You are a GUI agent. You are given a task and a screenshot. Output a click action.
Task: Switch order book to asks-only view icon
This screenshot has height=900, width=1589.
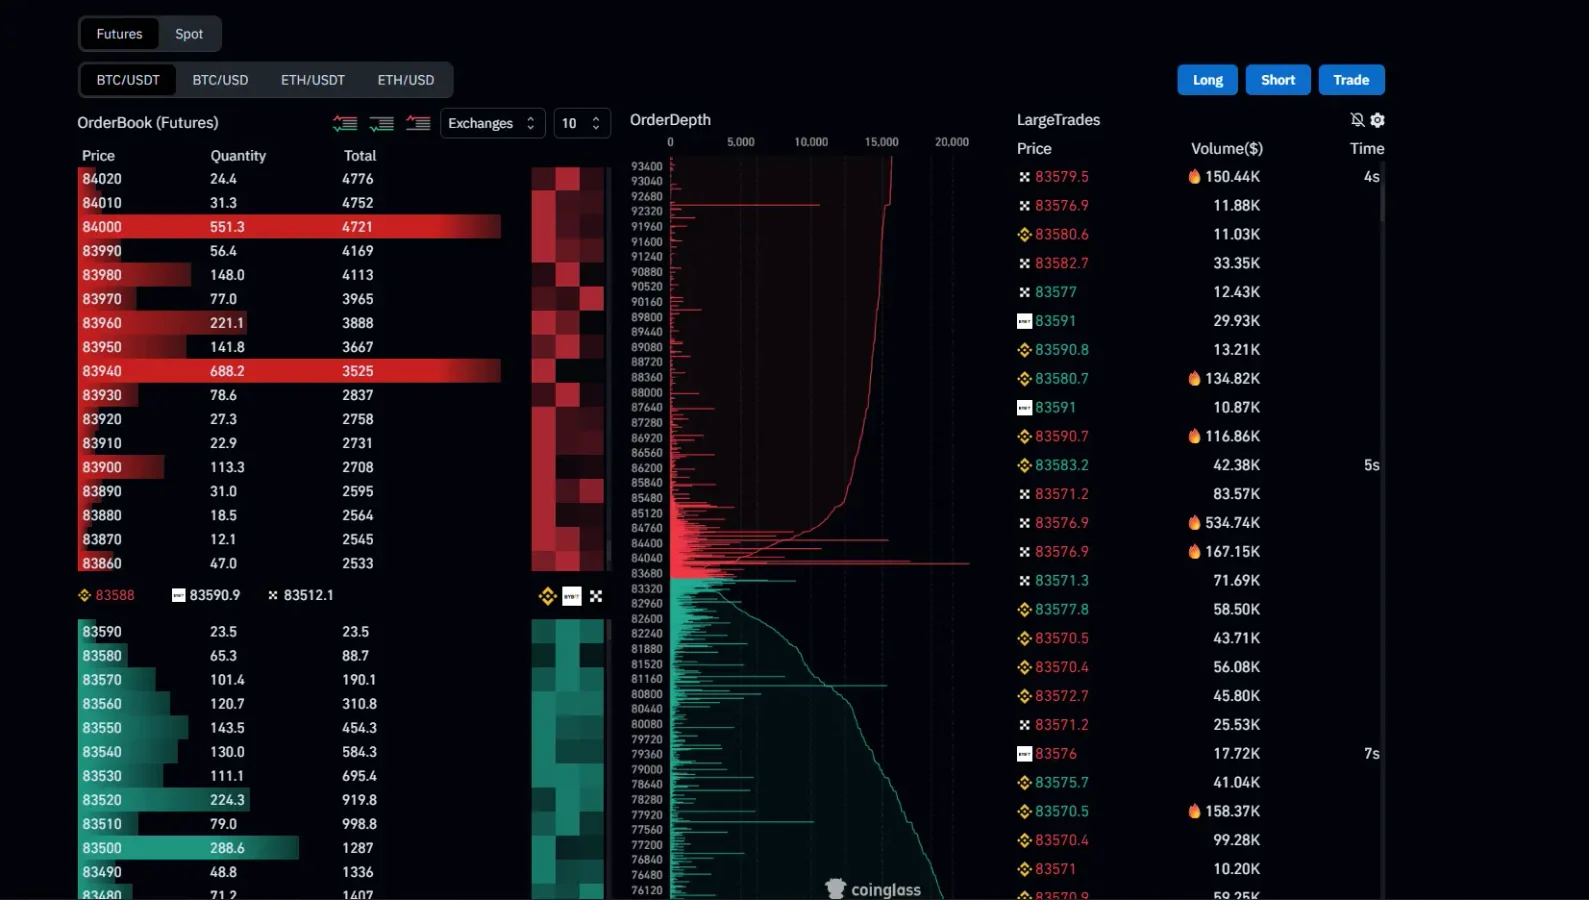coord(418,123)
